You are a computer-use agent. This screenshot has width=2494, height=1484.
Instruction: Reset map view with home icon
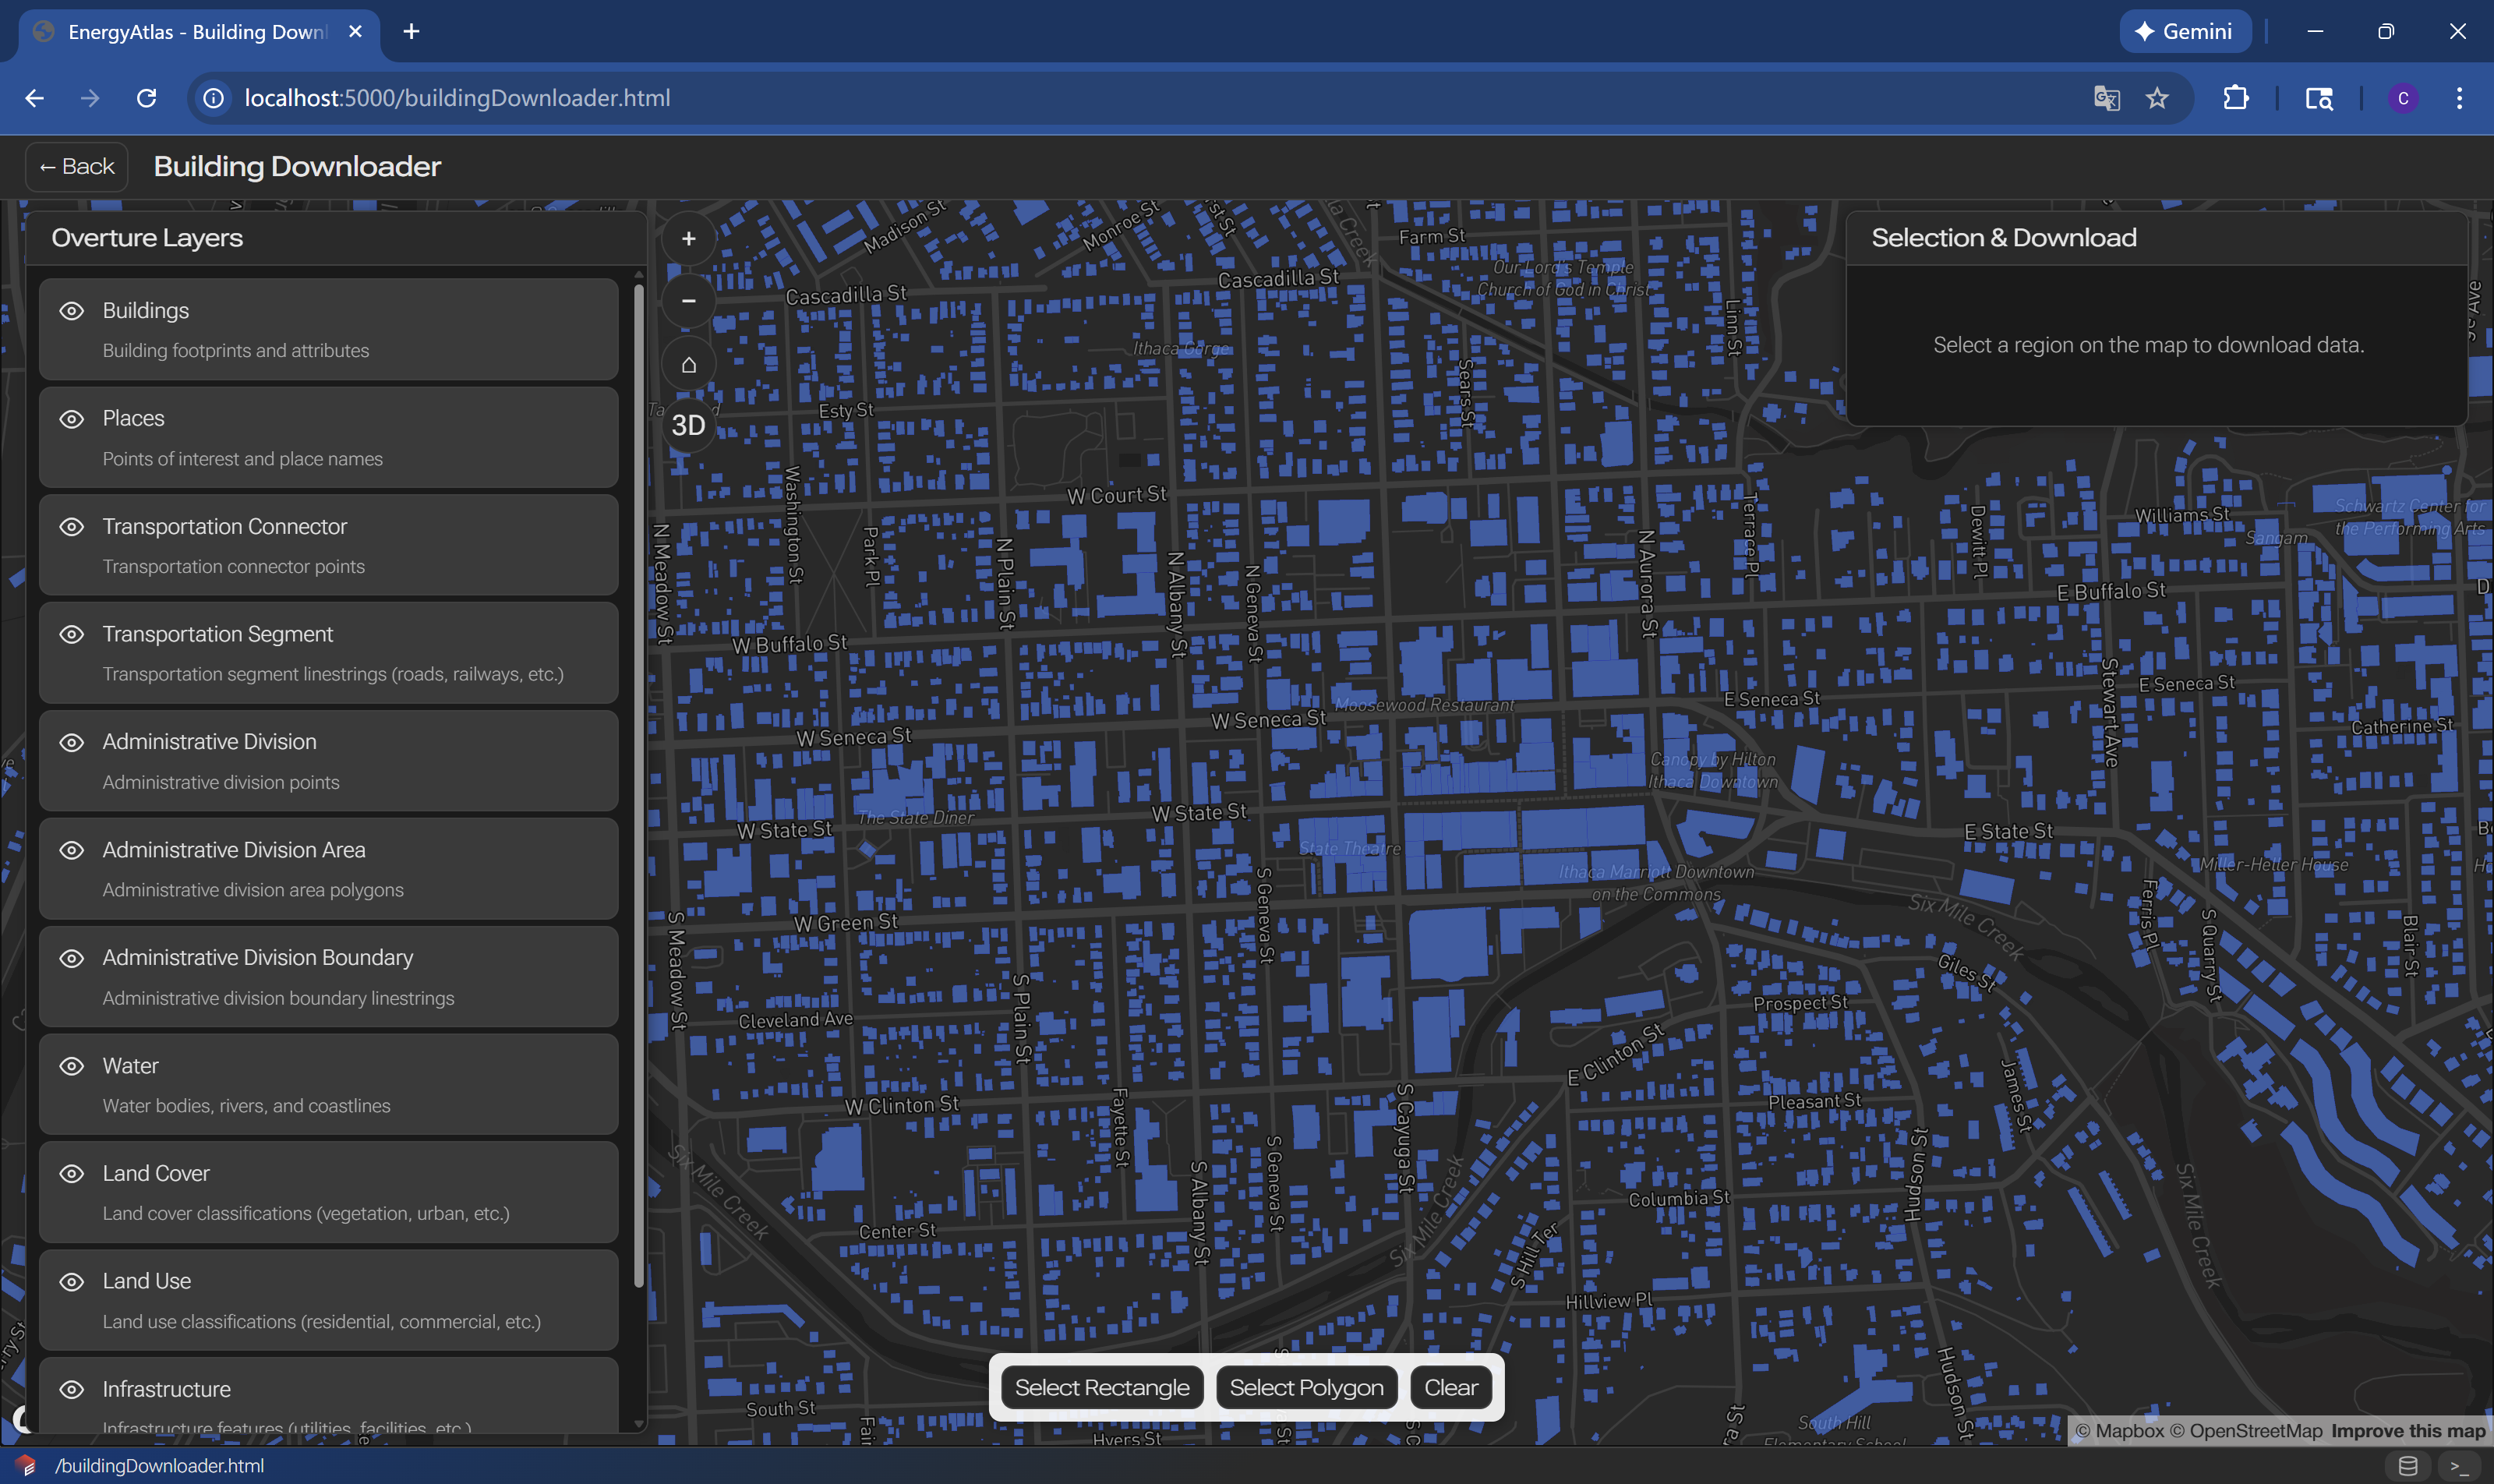click(x=688, y=364)
